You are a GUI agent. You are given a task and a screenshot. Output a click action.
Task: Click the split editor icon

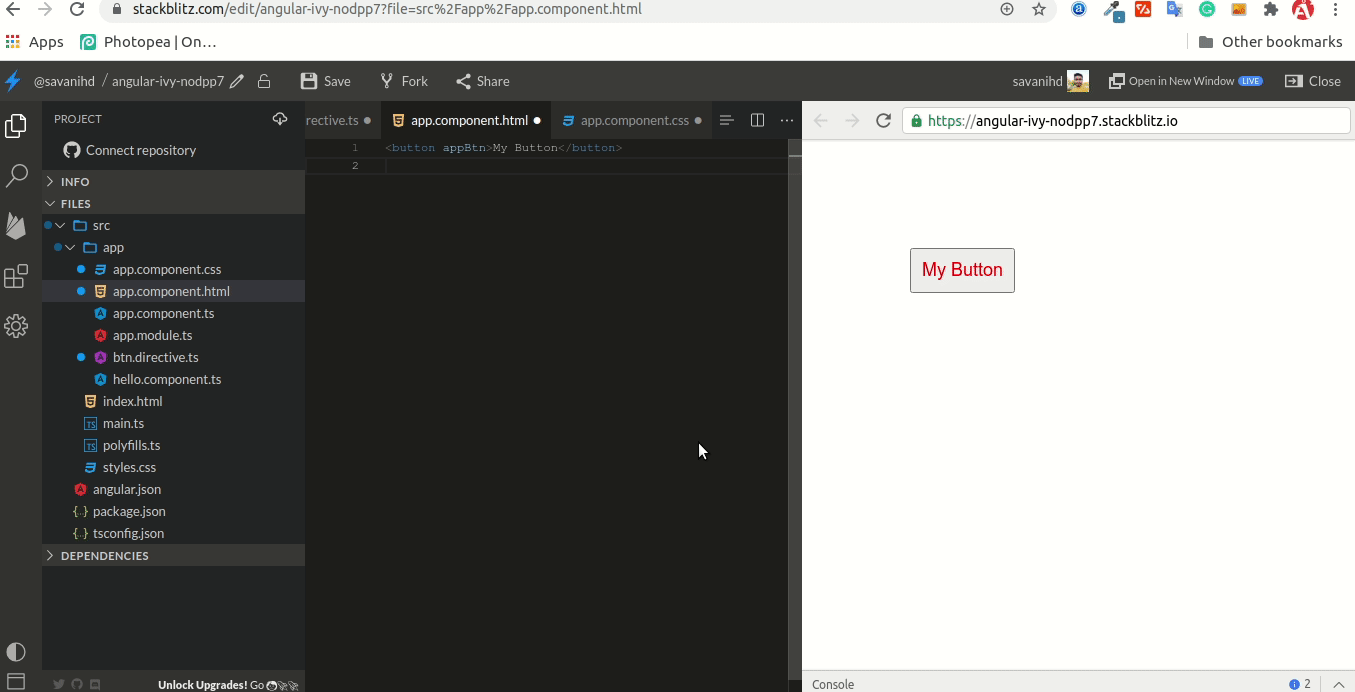[757, 120]
